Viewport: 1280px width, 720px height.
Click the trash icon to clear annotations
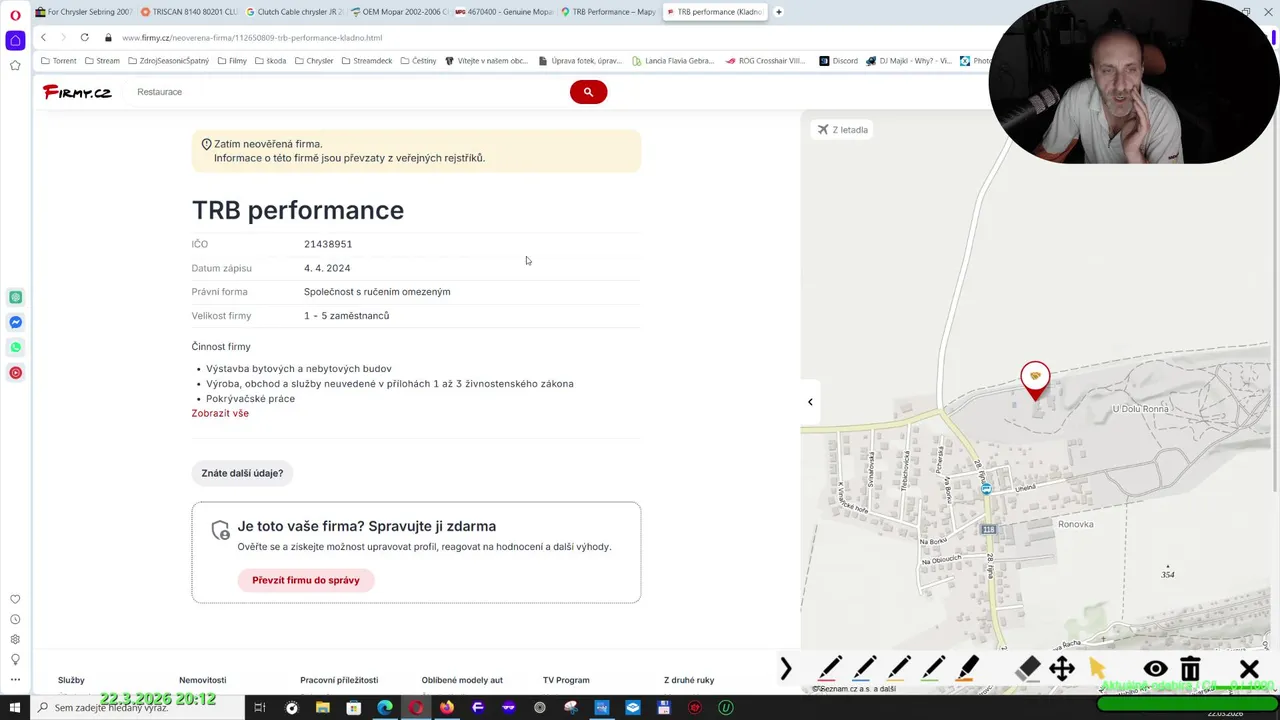(1190, 668)
